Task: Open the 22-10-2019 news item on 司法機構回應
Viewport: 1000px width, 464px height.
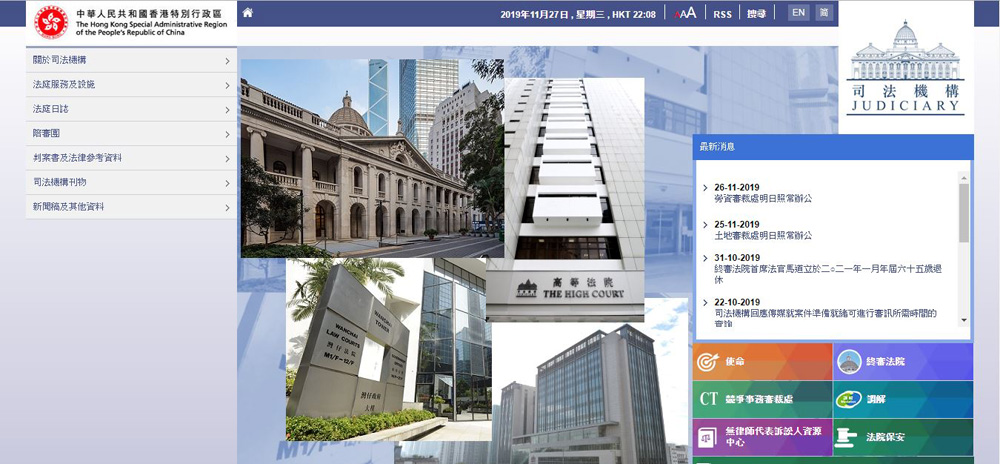Action: point(825,318)
